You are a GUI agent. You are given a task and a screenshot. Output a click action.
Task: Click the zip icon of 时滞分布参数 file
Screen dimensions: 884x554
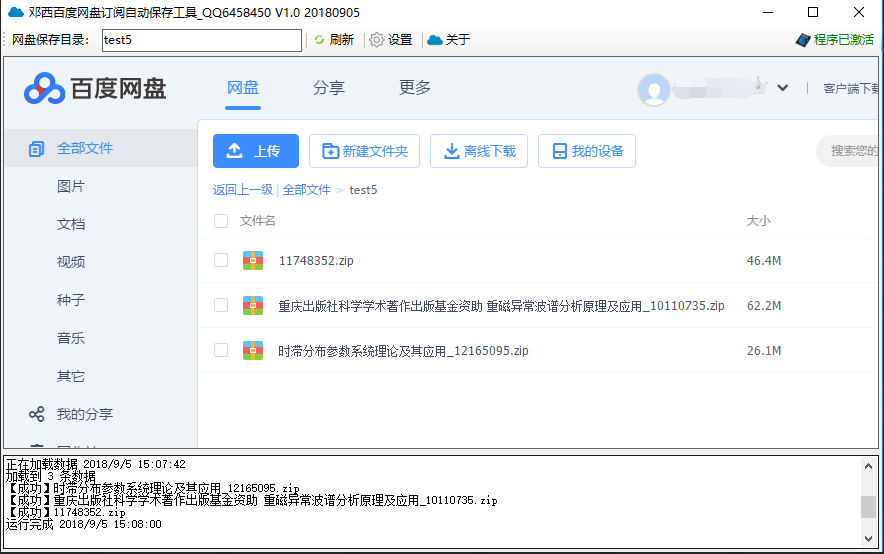[253, 351]
